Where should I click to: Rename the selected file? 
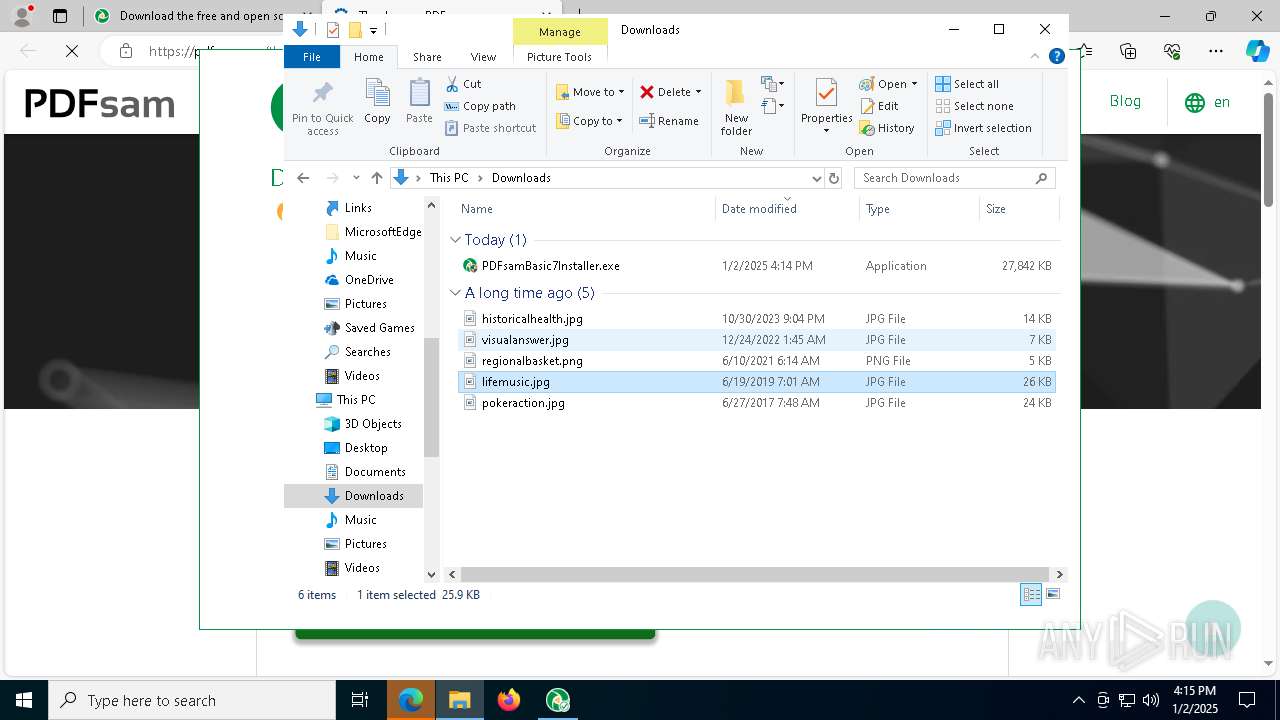tap(669, 121)
